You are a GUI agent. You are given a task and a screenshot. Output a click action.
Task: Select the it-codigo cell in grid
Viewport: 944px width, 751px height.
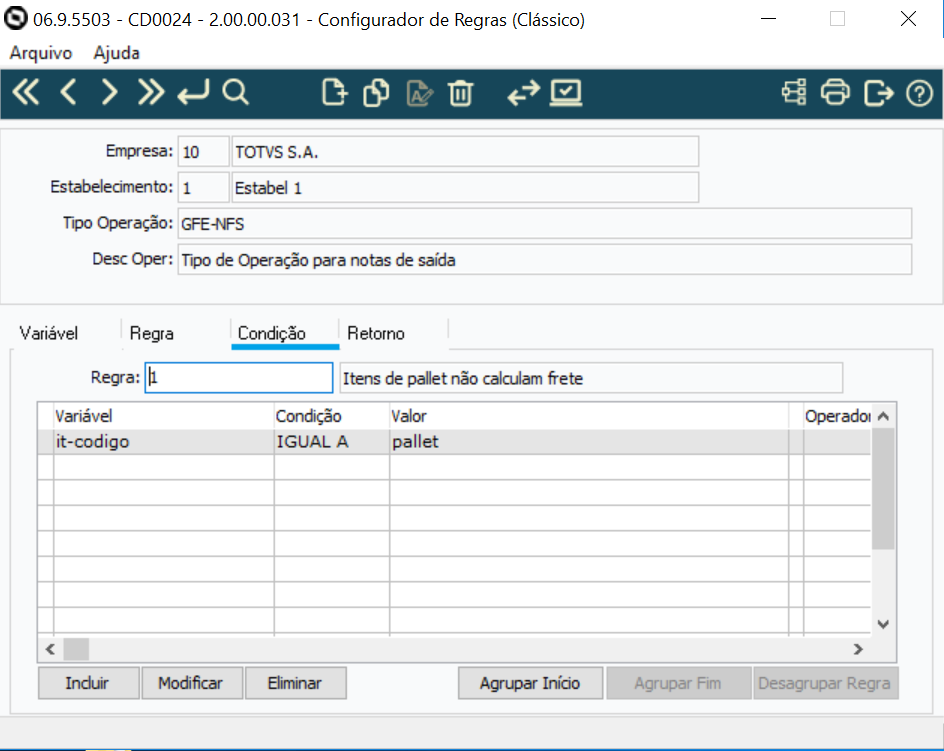(164, 441)
